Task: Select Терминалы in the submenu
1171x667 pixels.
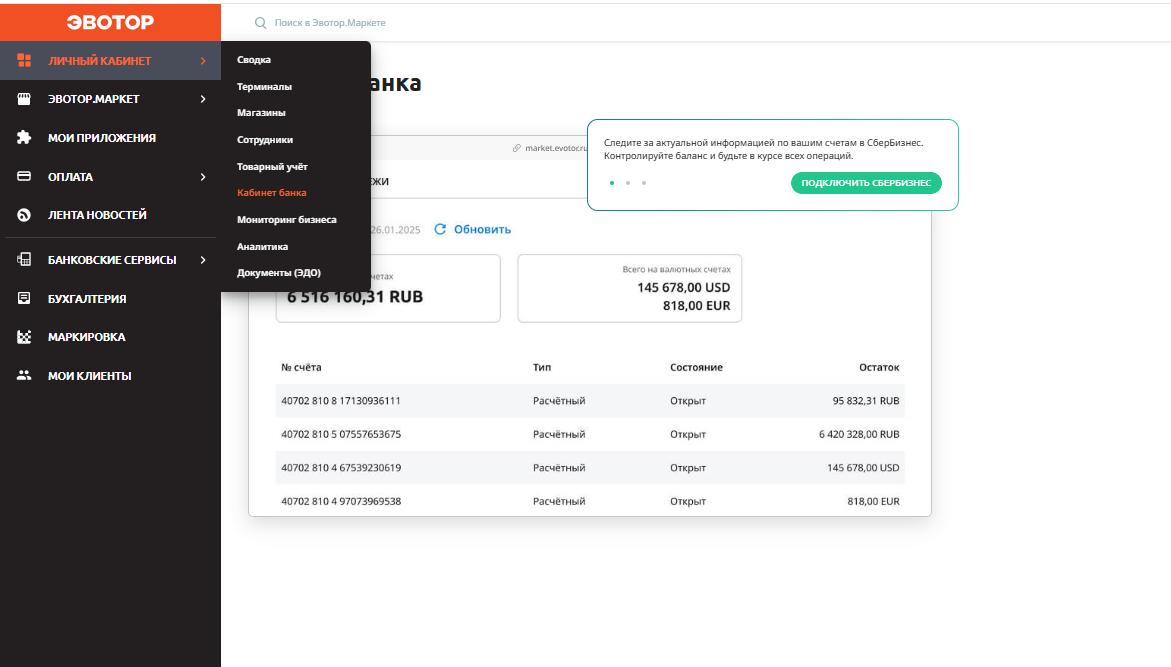Action: click(x=264, y=87)
